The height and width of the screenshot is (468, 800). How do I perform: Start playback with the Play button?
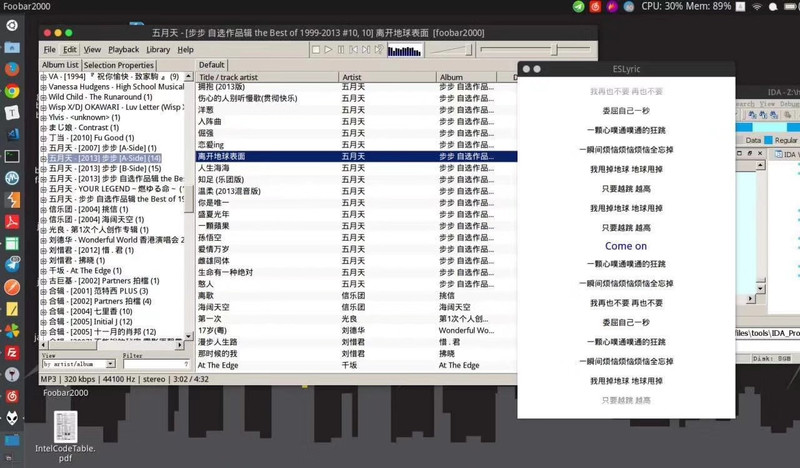click(x=329, y=50)
